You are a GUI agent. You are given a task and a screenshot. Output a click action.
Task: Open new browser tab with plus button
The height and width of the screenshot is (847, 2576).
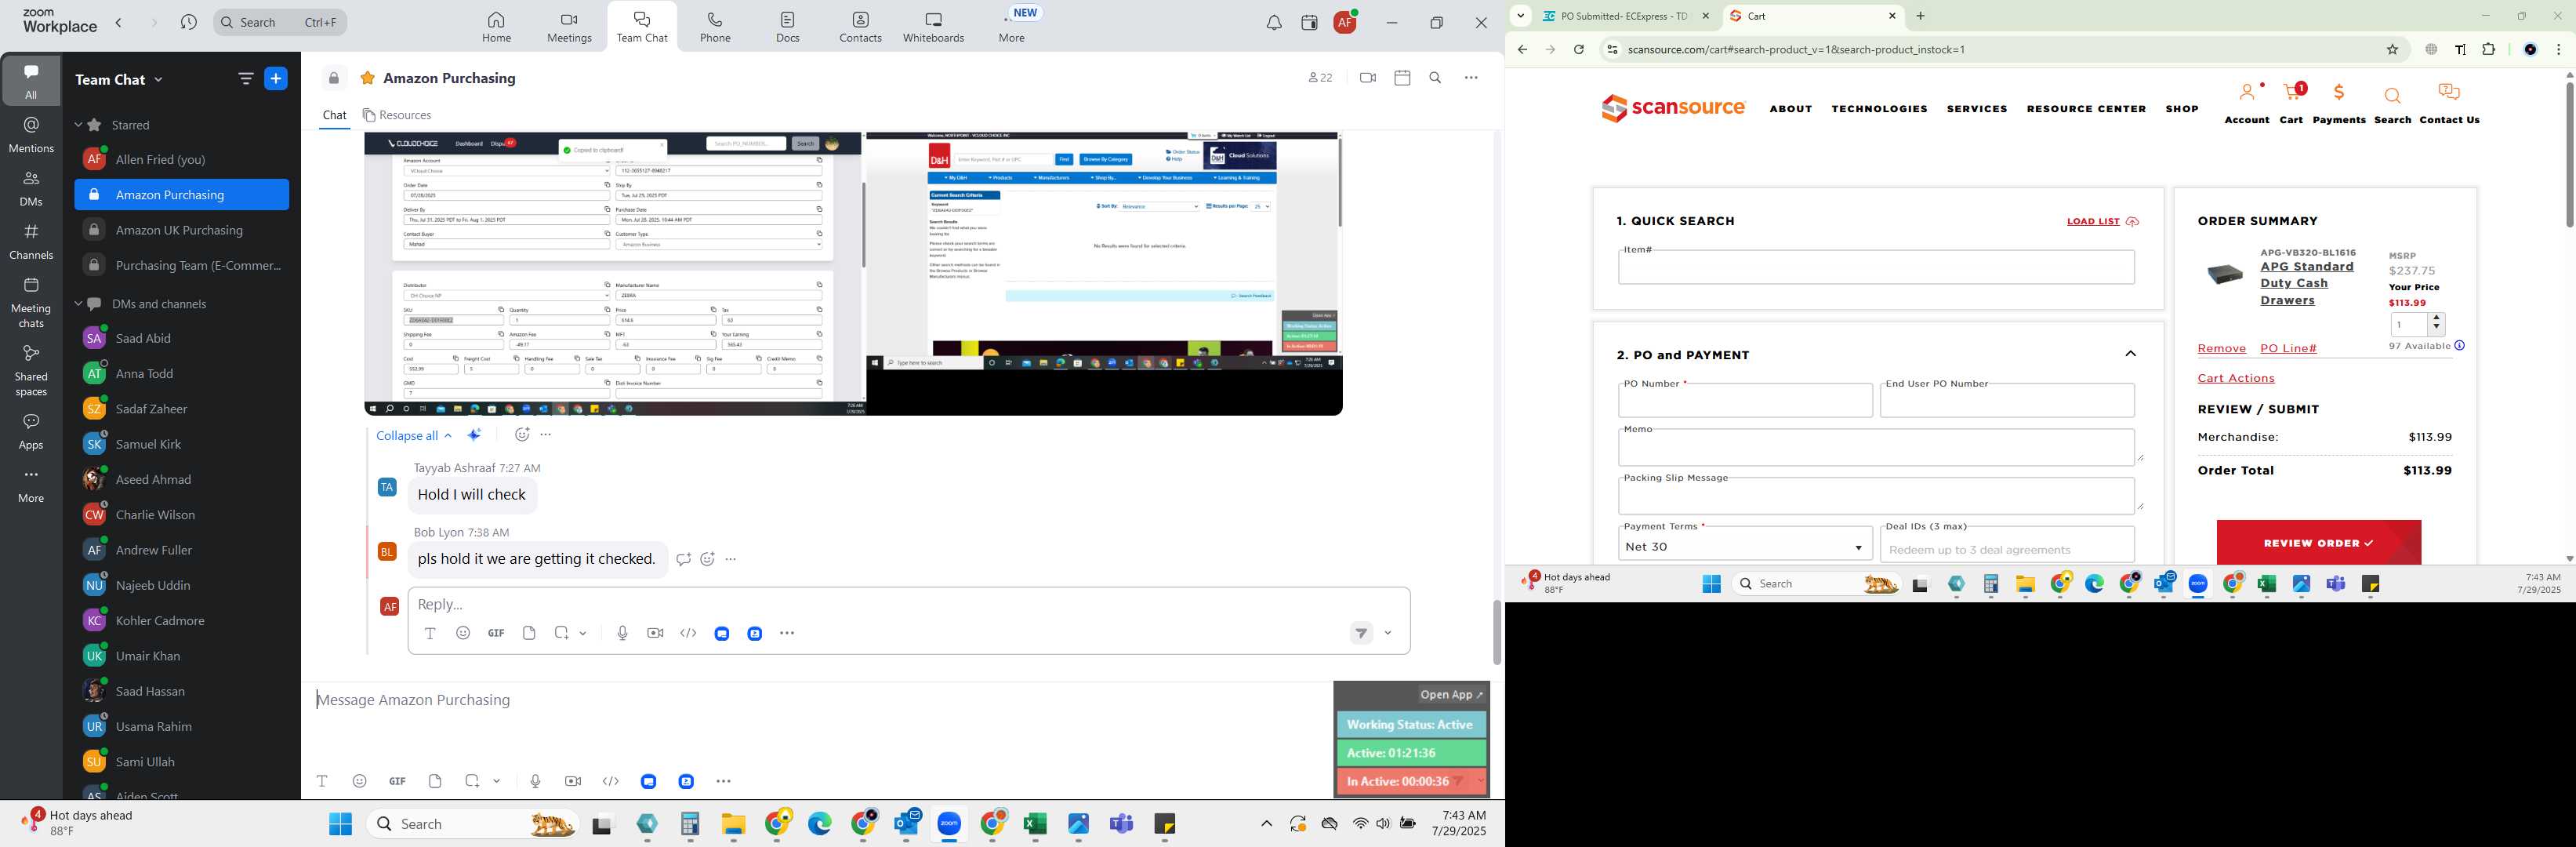[x=1920, y=16]
